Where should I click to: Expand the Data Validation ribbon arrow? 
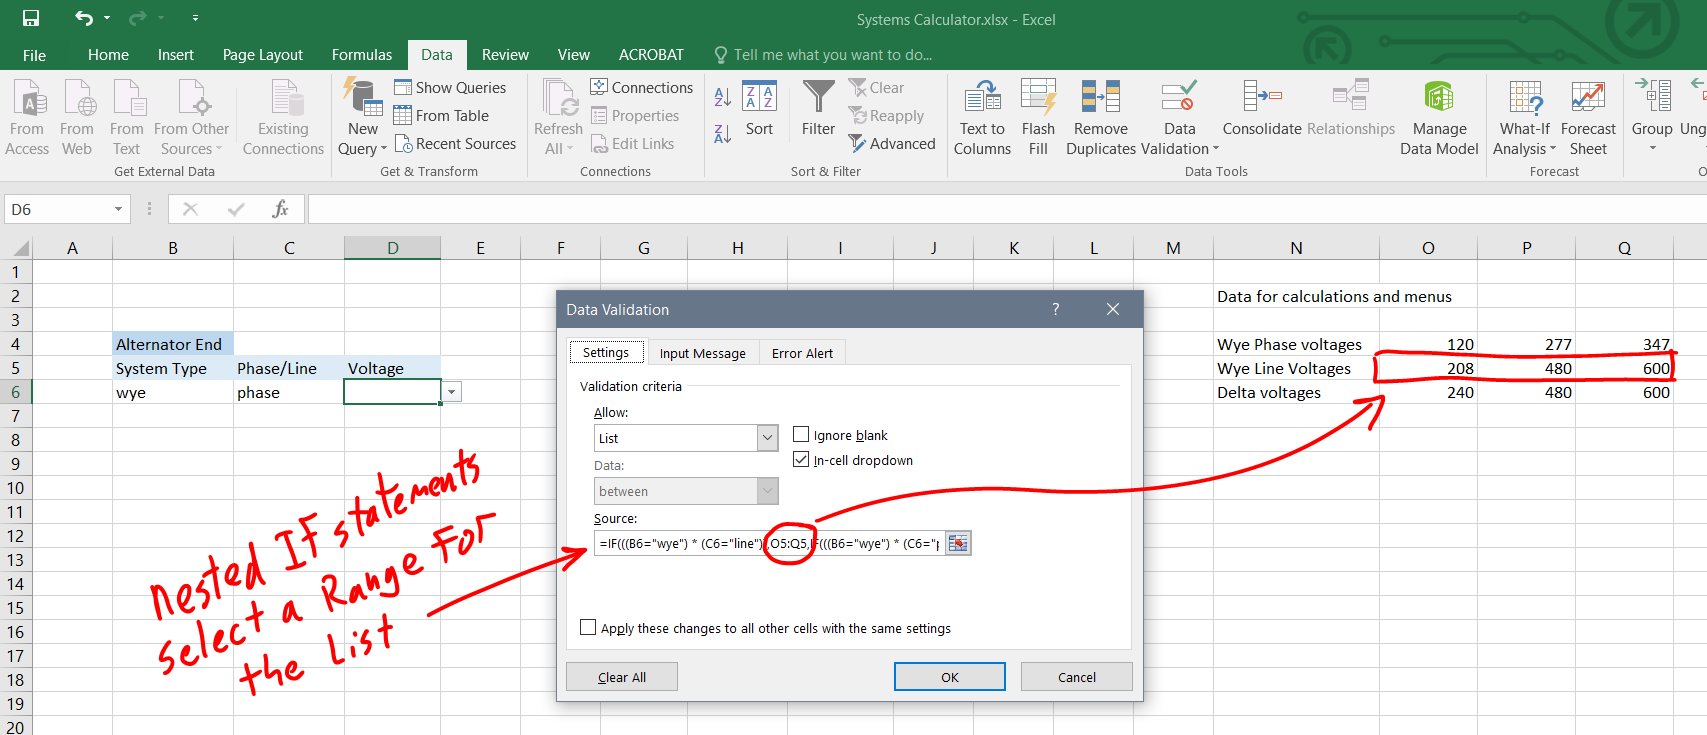click(1216, 149)
